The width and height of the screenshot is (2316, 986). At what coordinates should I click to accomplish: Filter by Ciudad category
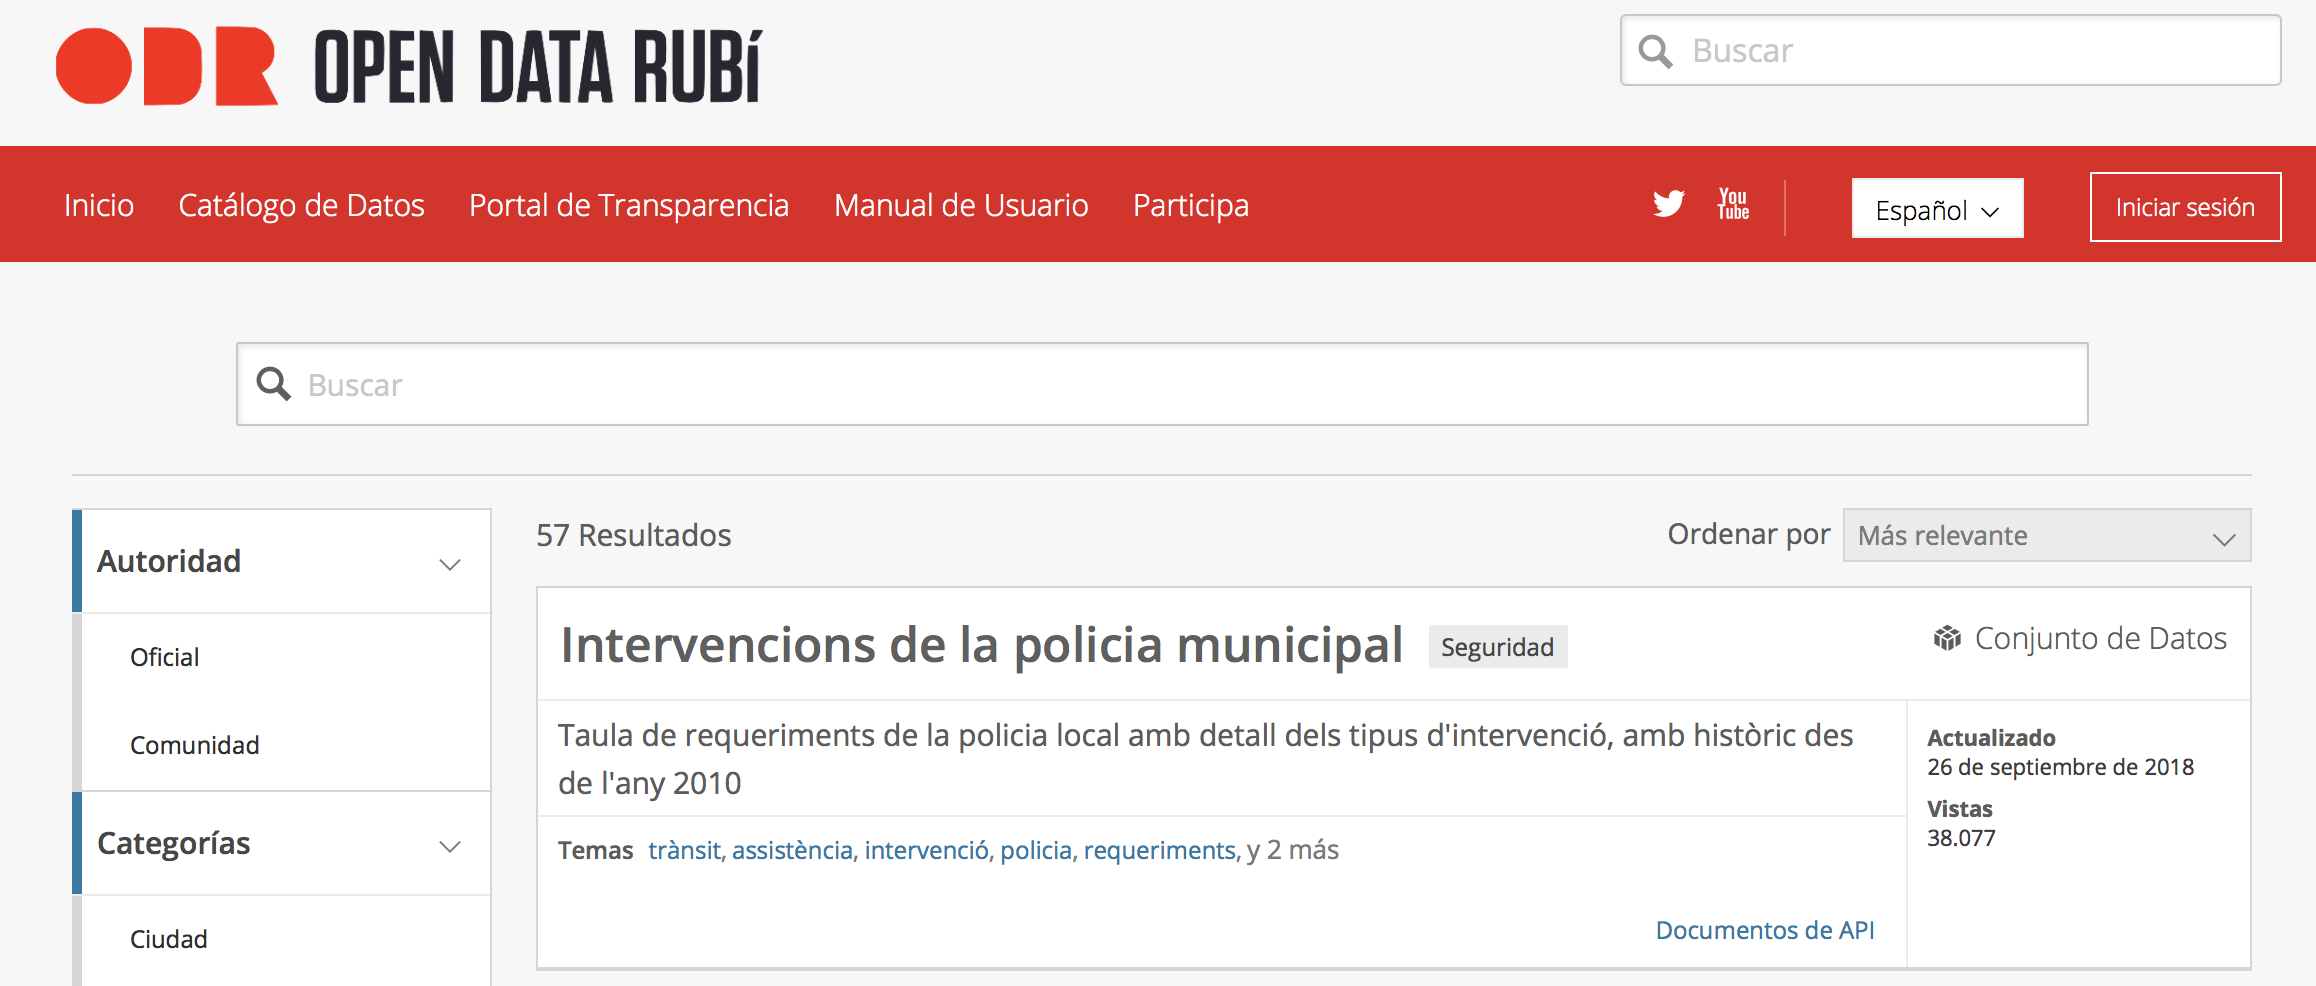(169, 939)
